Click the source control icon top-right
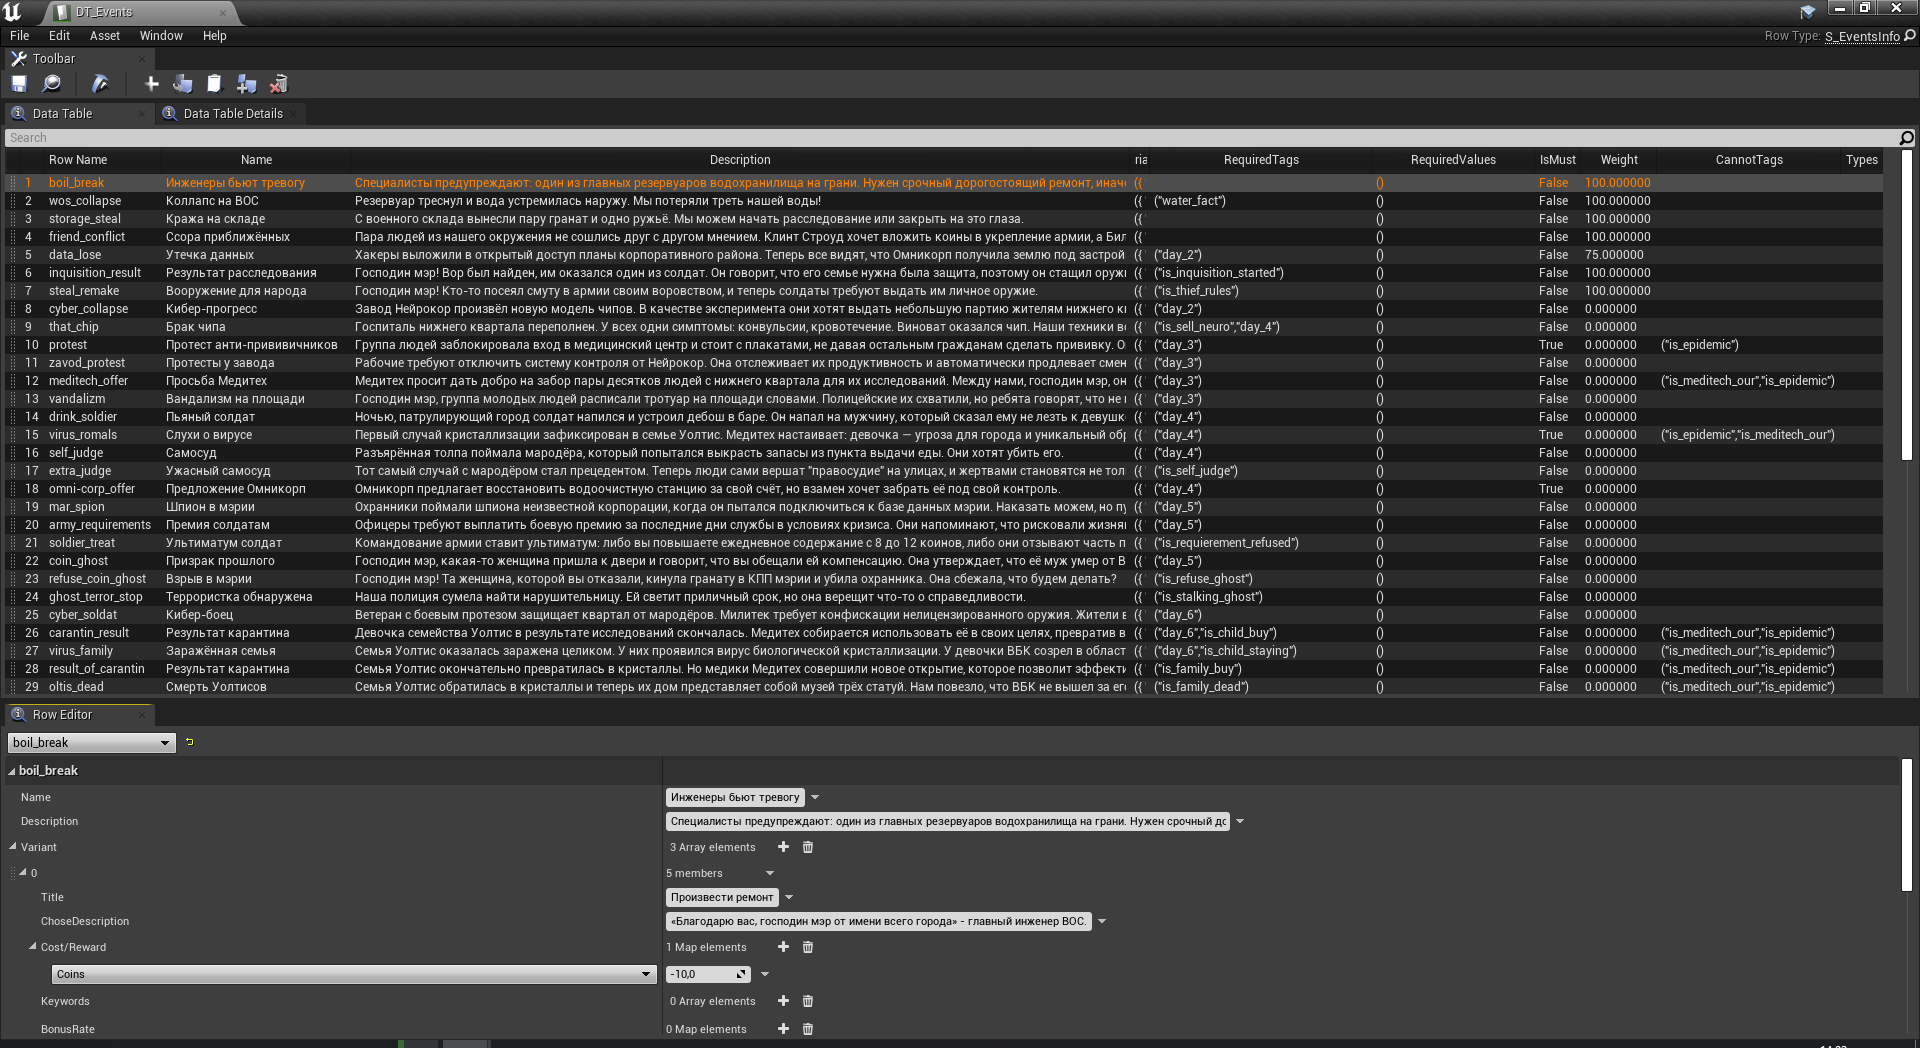1920x1048 pixels. click(x=1807, y=12)
